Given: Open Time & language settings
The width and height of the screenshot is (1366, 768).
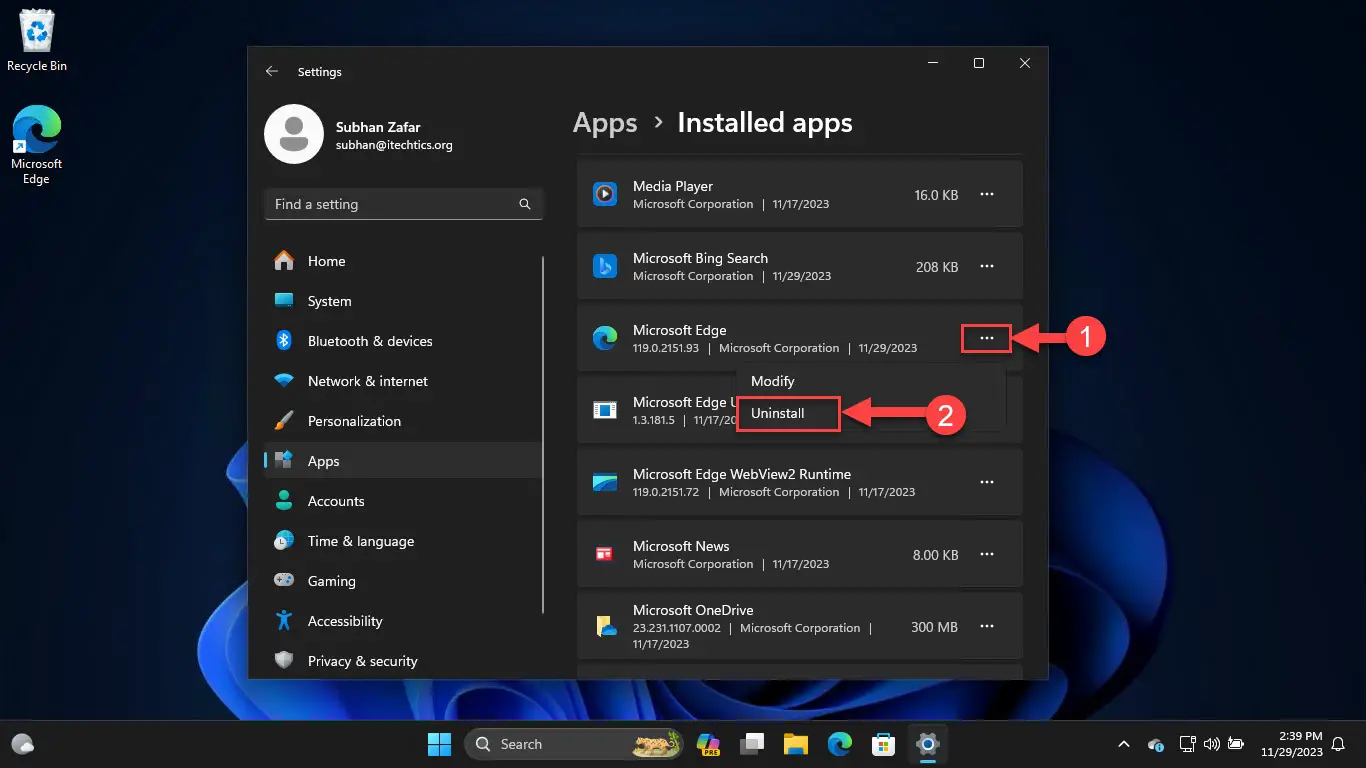Looking at the screenshot, I should pos(403,541).
